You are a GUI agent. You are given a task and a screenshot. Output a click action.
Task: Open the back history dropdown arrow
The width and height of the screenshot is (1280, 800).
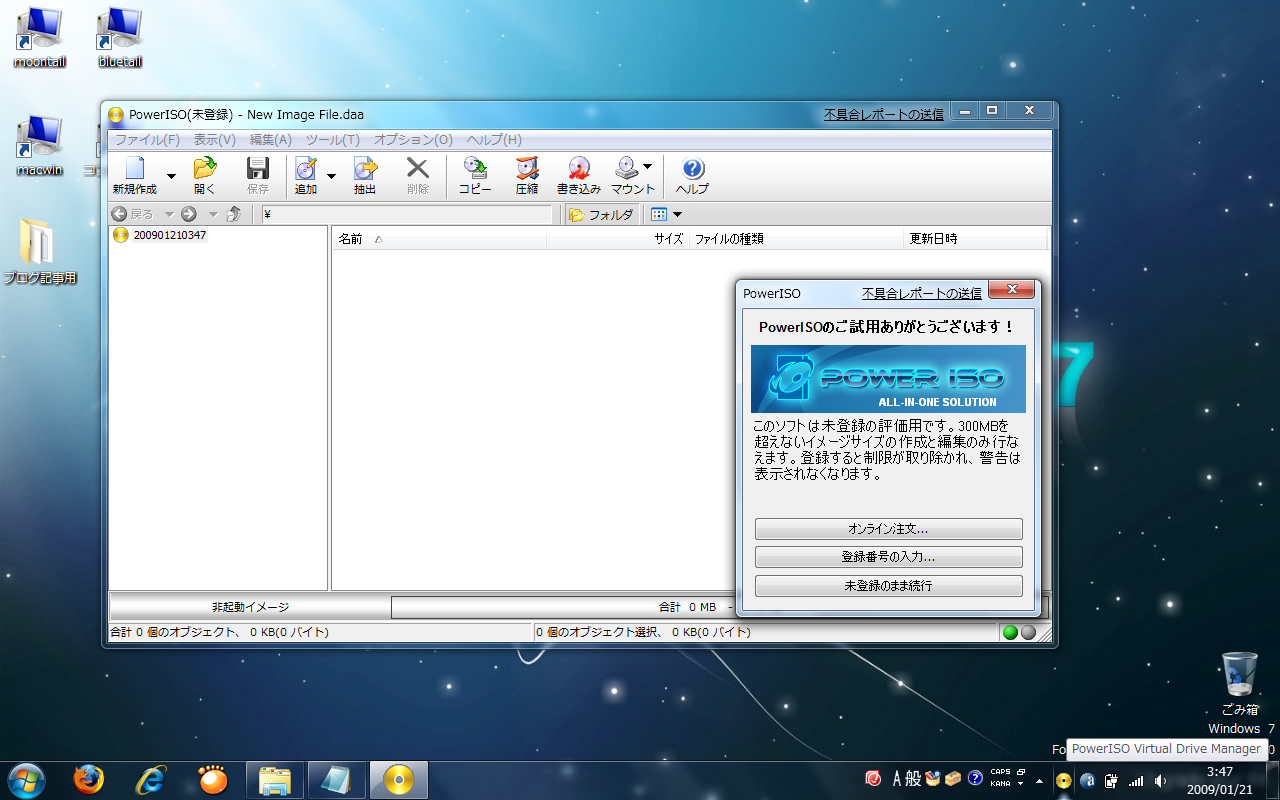click(x=168, y=214)
